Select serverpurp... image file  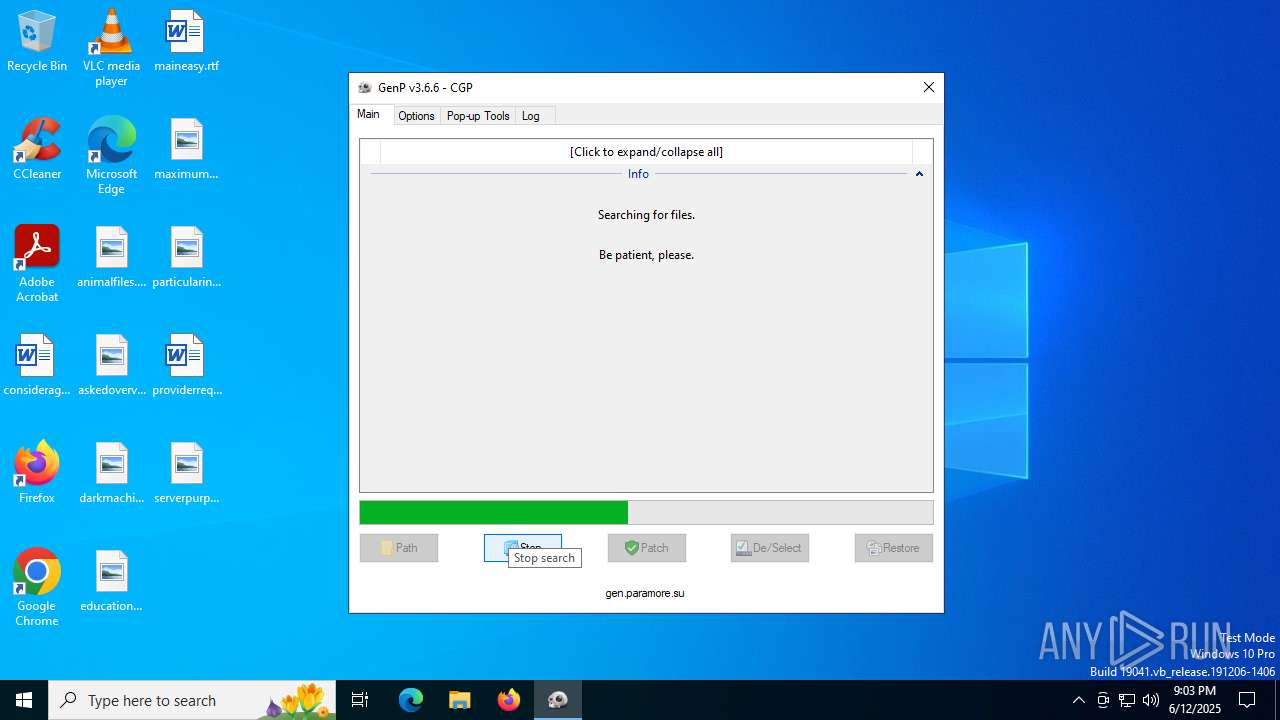click(186, 474)
